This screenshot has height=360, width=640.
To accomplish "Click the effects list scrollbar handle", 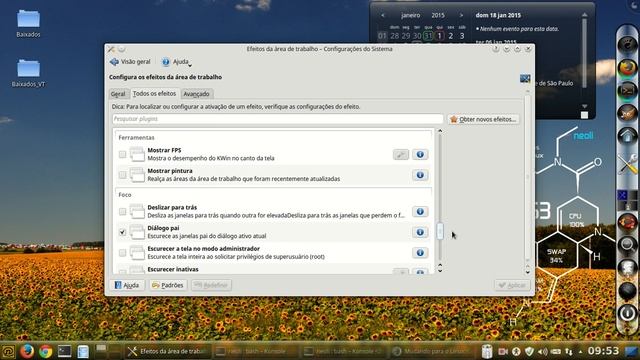I will point(440,231).
